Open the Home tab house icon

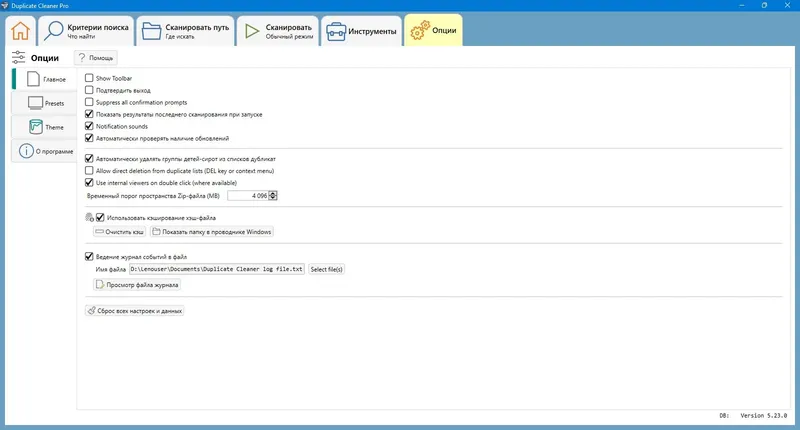(x=20, y=31)
